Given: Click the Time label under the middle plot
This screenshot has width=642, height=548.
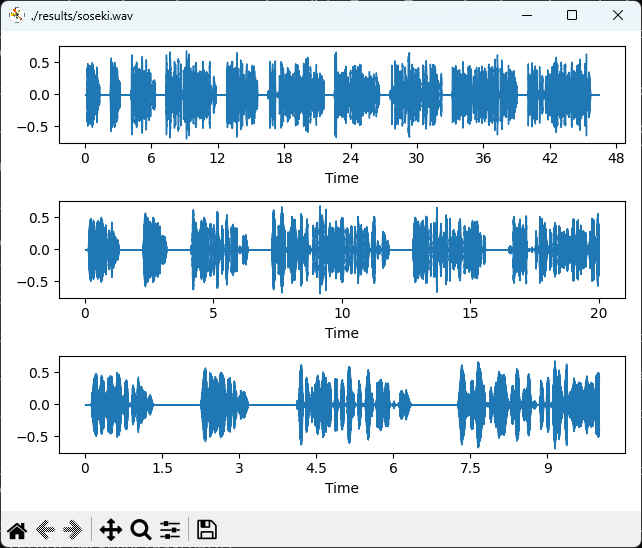Looking at the screenshot, I should tap(341, 333).
